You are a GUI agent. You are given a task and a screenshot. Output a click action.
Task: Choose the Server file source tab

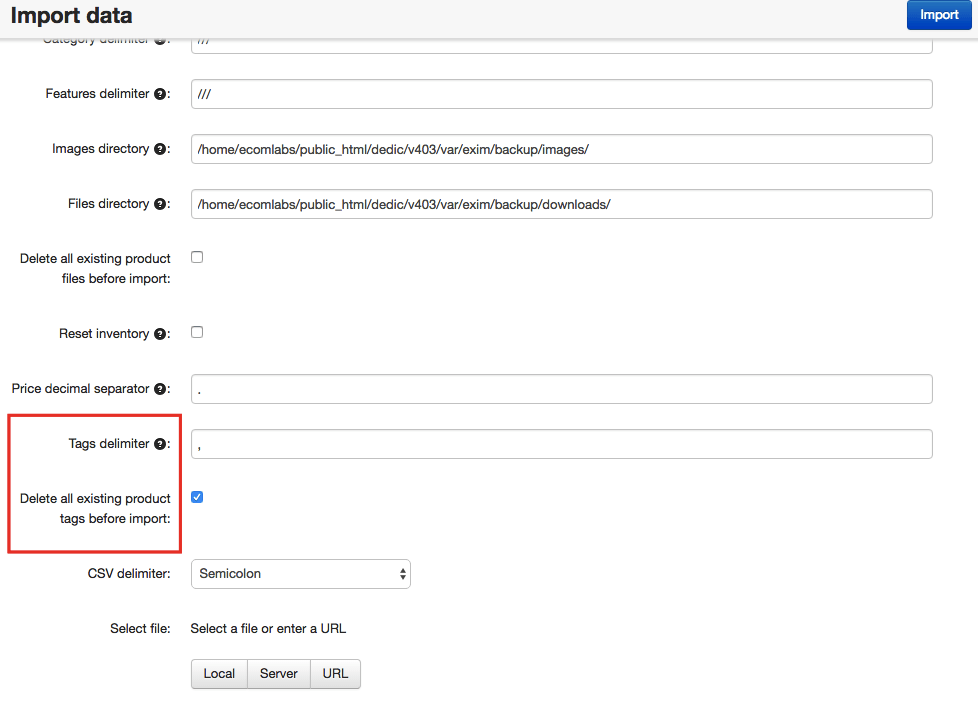(279, 674)
